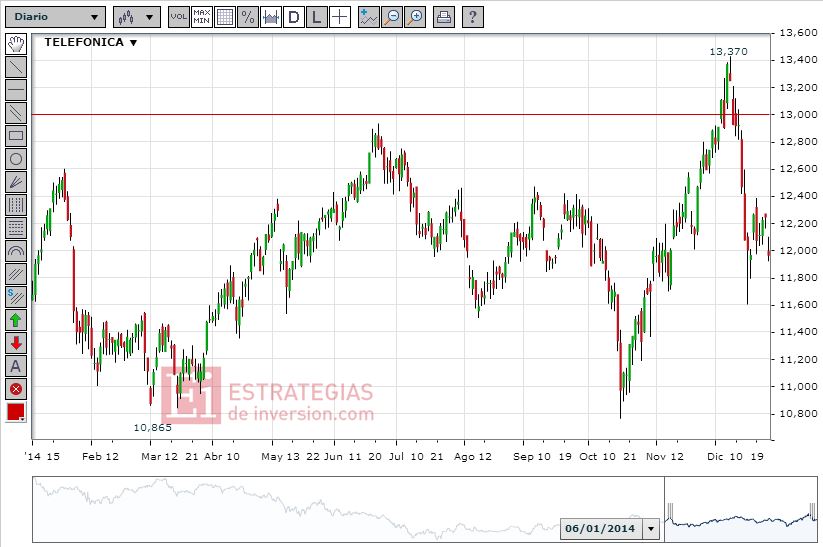This screenshot has width=823, height=547.
Task: Toggle the VOL volume display
Action: pos(178,17)
